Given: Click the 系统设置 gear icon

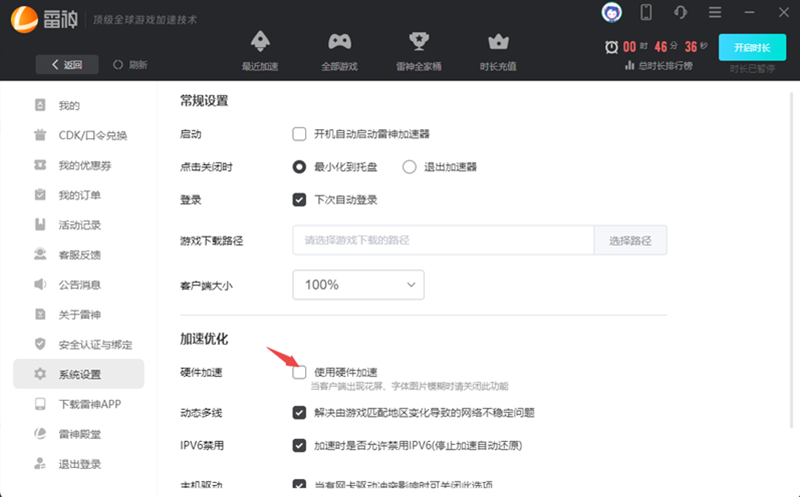Looking at the screenshot, I should pyautogui.click(x=40, y=374).
